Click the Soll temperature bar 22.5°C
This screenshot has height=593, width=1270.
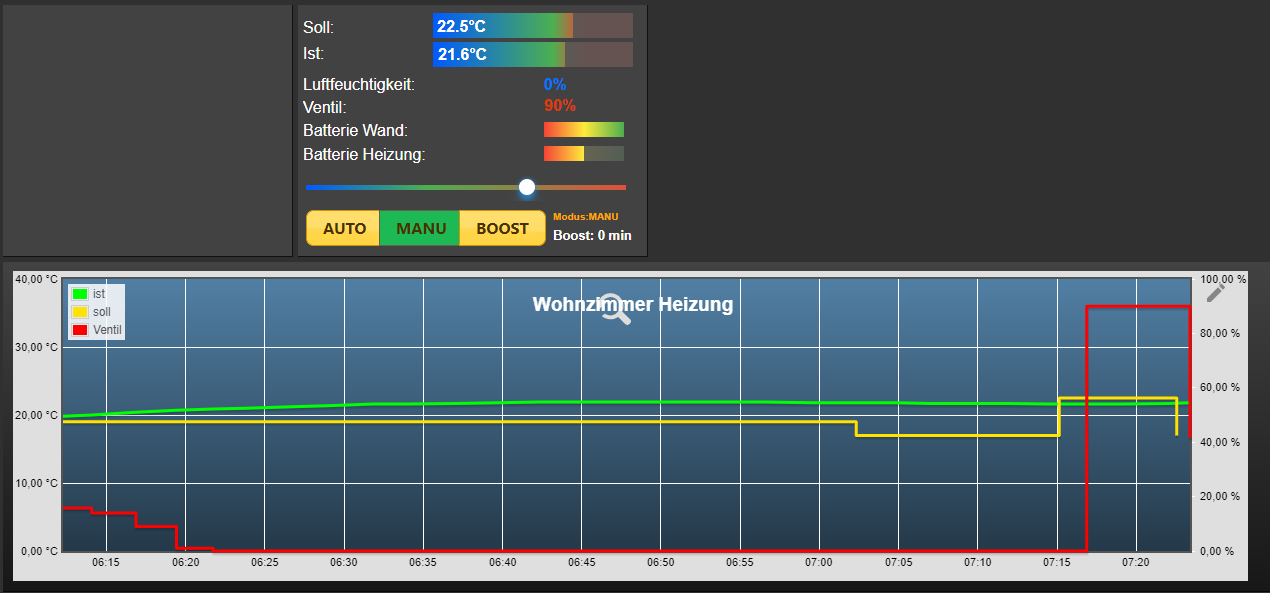[x=533, y=26]
